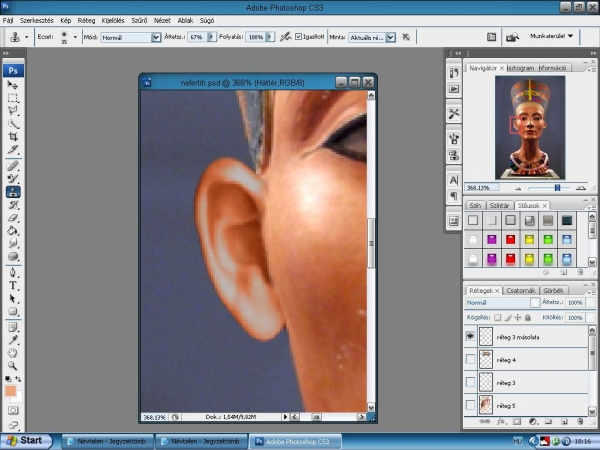The width and height of the screenshot is (600, 450).
Task: Show the réteg 4 layer
Action: 470,359
